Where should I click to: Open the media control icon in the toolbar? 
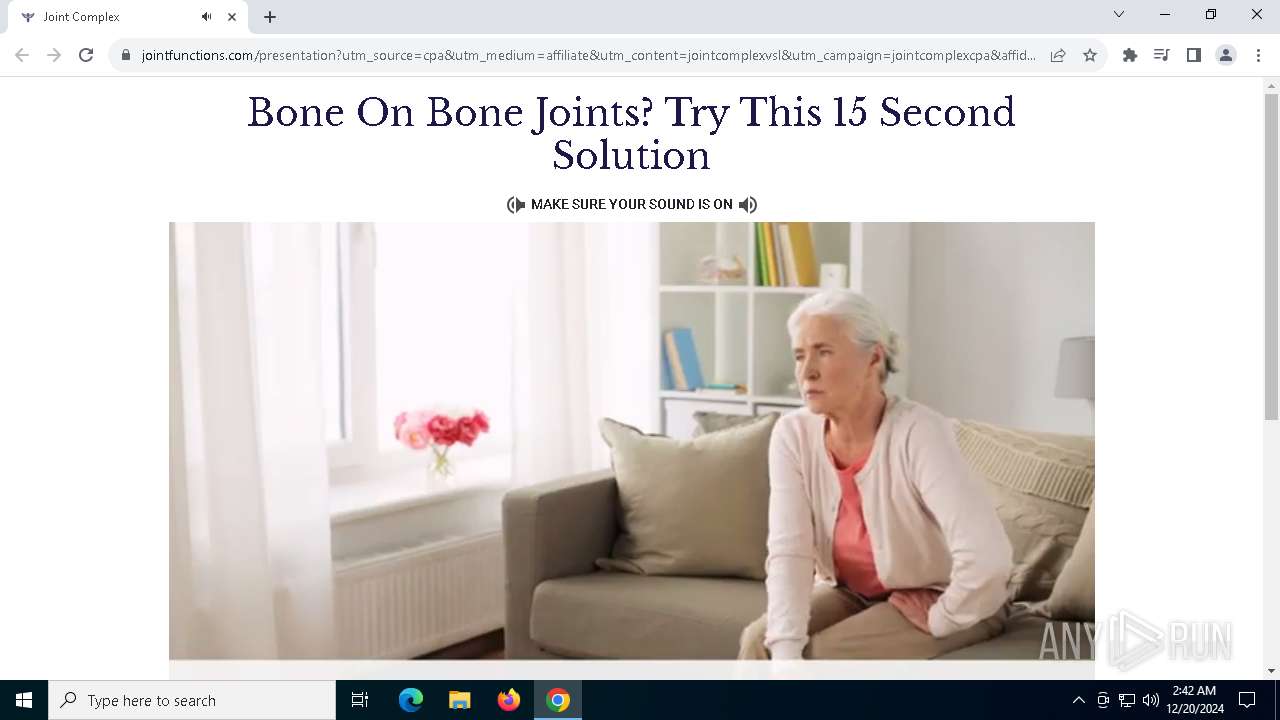point(1162,55)
